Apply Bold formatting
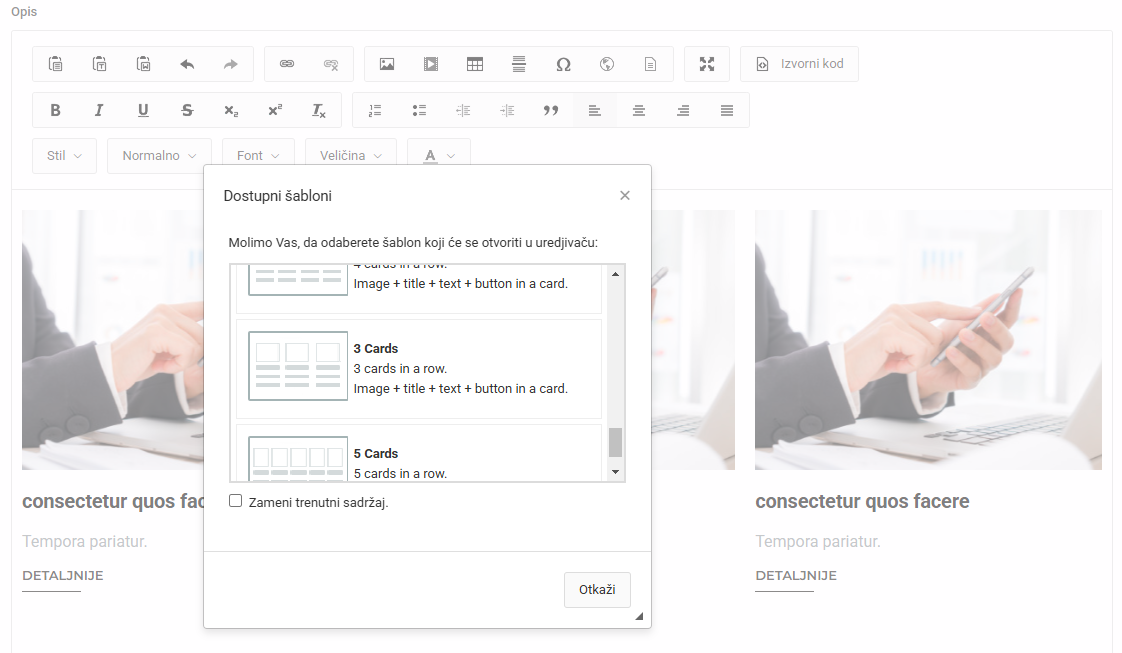This screenshot has width=1122, height=653. [x=56, y=110]
